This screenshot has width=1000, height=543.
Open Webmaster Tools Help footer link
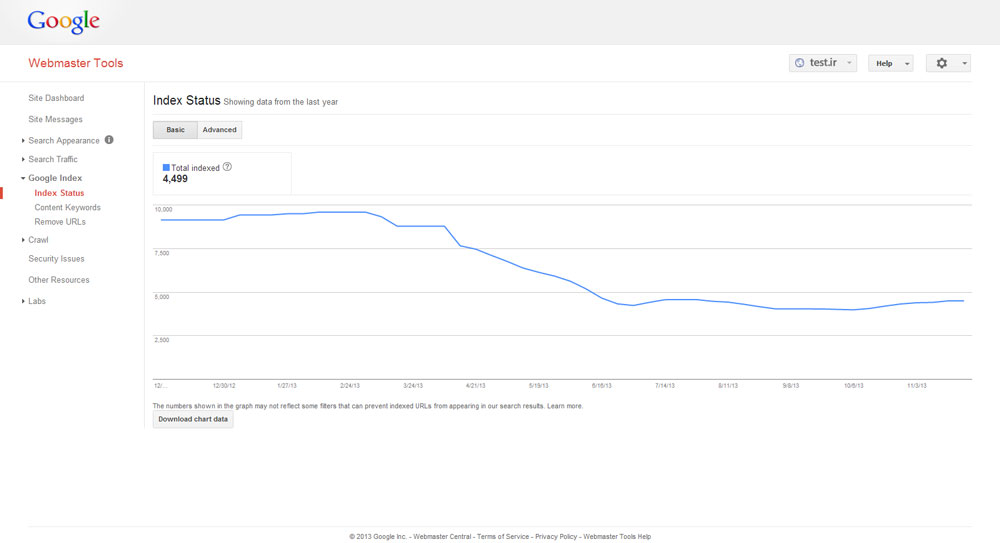pos(617,537)
